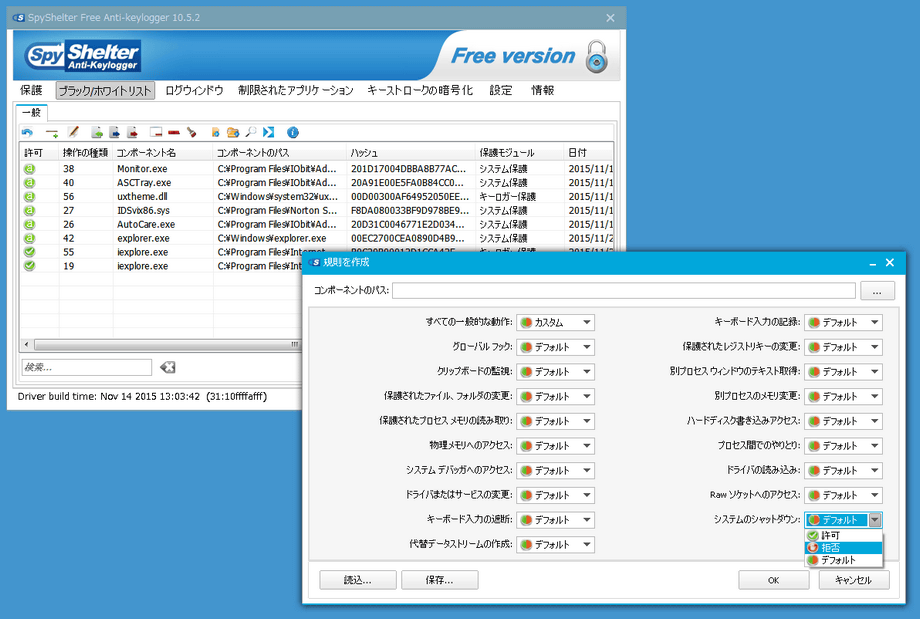Click the magnifying glass search icon
The width and height of the screenshot is (920, 619).
click(251, 133)
